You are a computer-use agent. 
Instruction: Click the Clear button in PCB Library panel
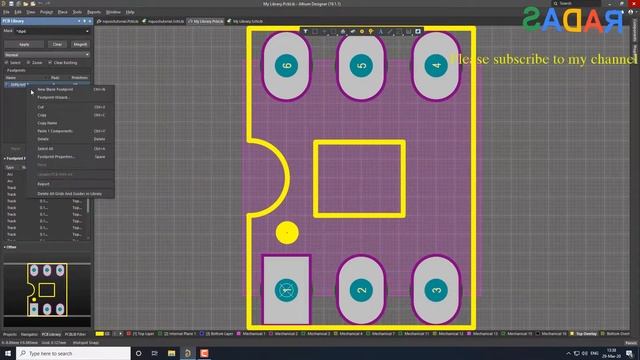point(57,44)
